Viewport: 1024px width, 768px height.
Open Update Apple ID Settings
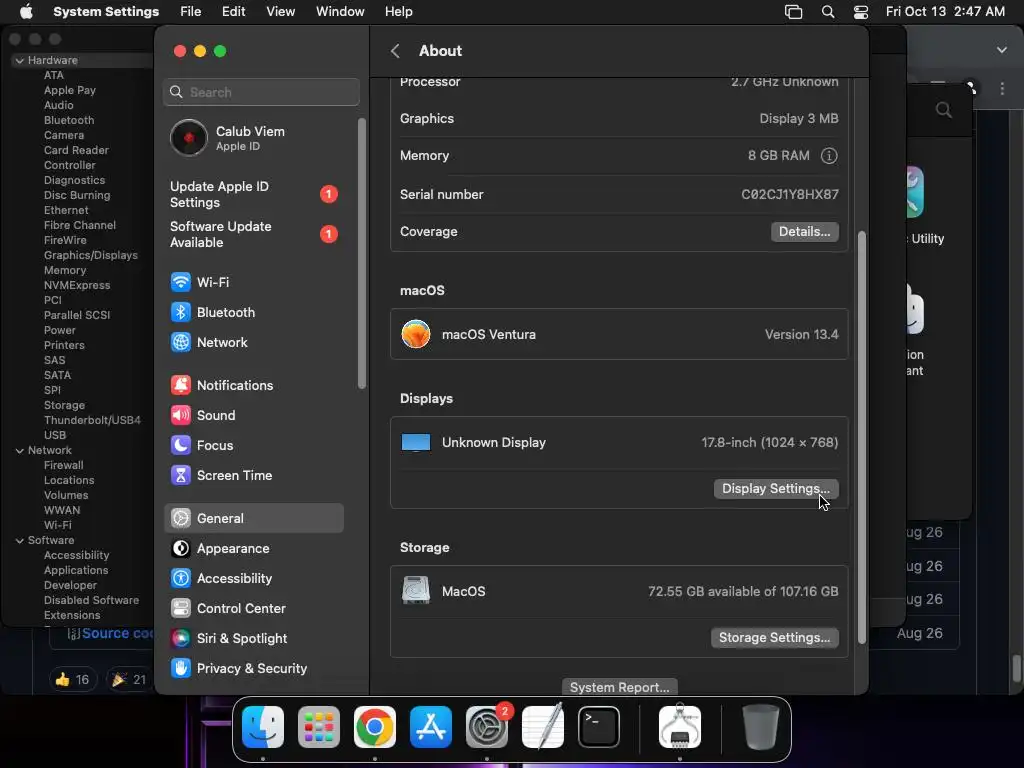point(253,195)
